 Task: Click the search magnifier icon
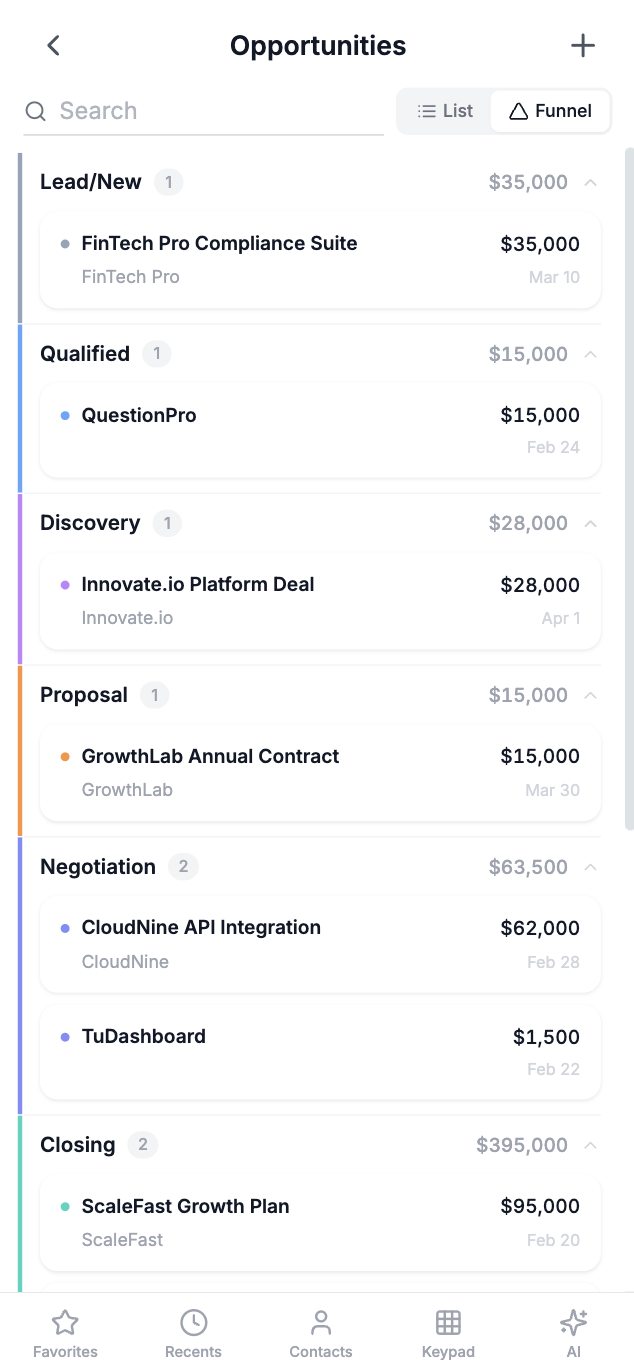(35, 111)
